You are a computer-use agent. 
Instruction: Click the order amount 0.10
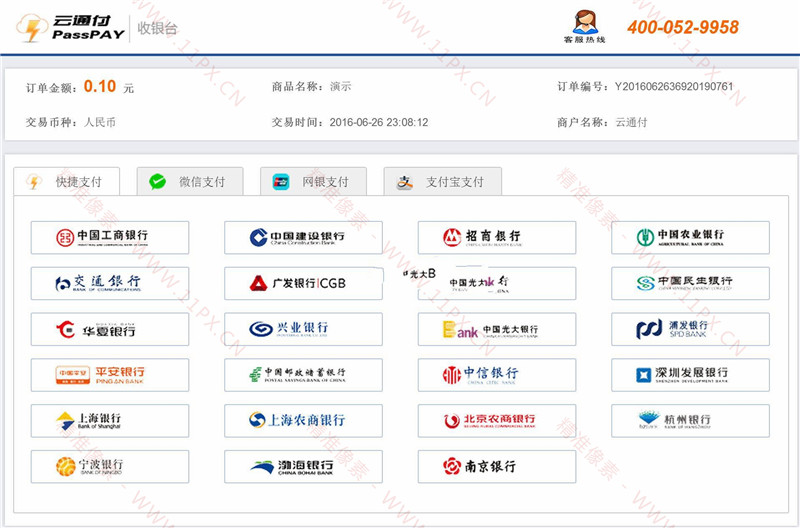point(100,86)
